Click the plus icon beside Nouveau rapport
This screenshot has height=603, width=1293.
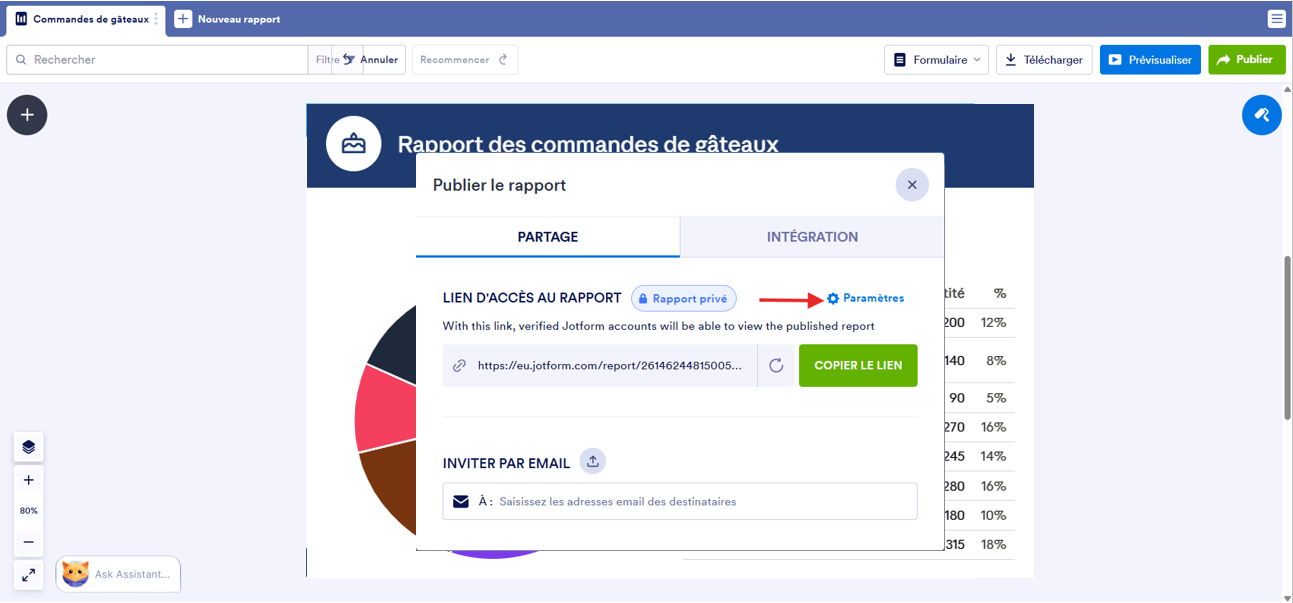click(x=183, y=19)
